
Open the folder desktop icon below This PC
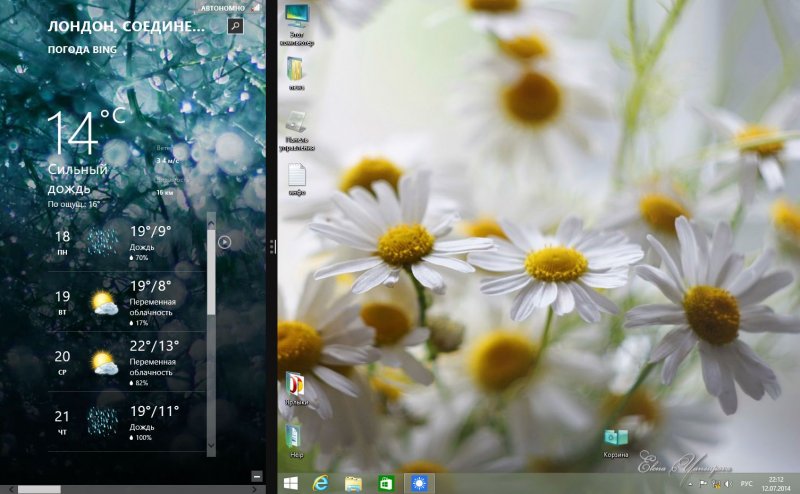click(x=296, y=74)
